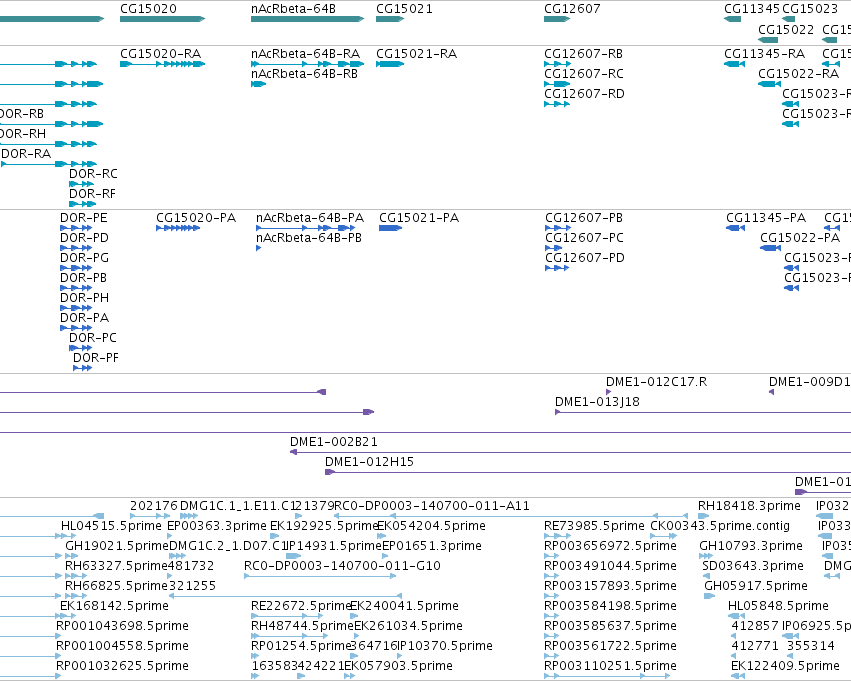Click EST RH48744.5prime label
The height and width of the screenshot is (681, 851).
pyautogui.click(x=302, y=627)
